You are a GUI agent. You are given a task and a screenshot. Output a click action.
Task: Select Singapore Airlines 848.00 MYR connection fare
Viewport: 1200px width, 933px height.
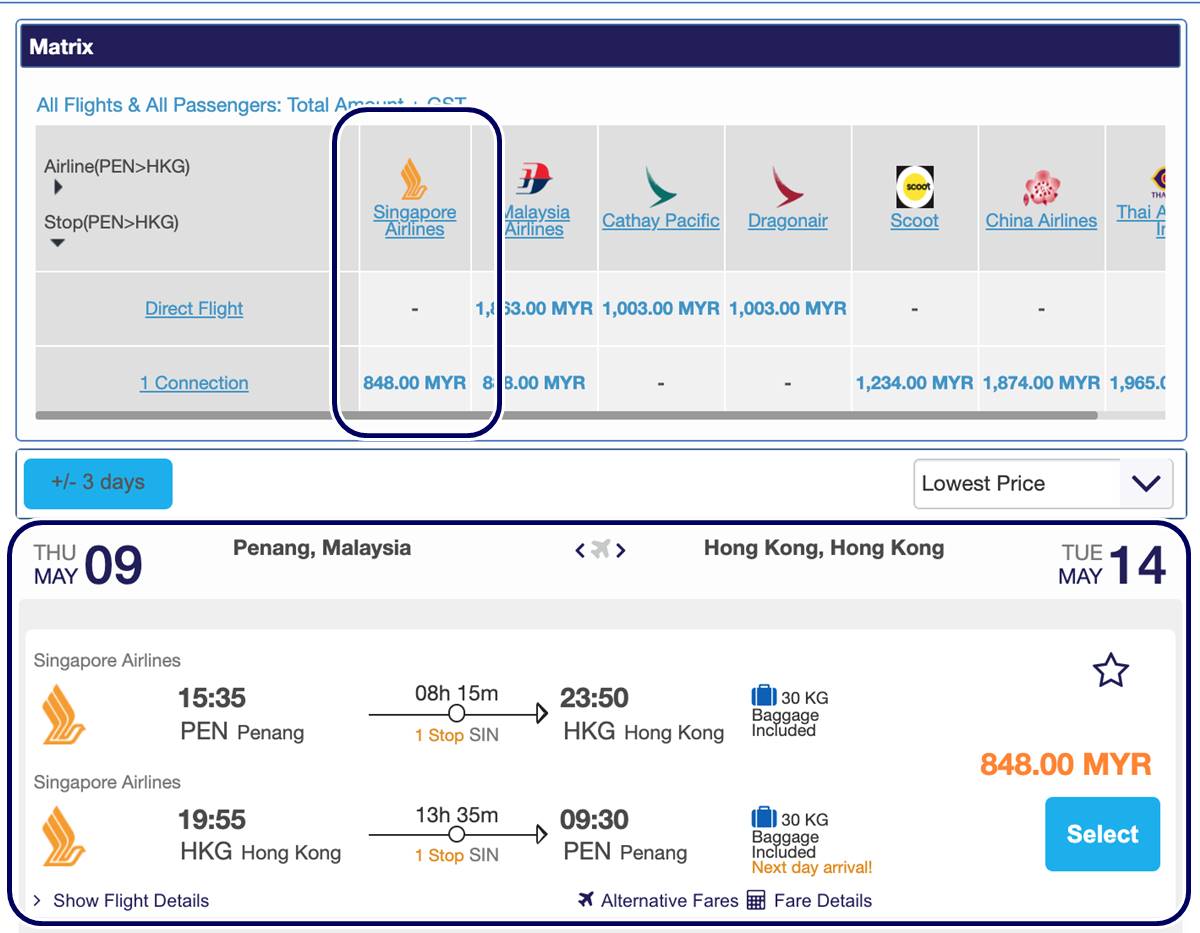pos(414,383)
